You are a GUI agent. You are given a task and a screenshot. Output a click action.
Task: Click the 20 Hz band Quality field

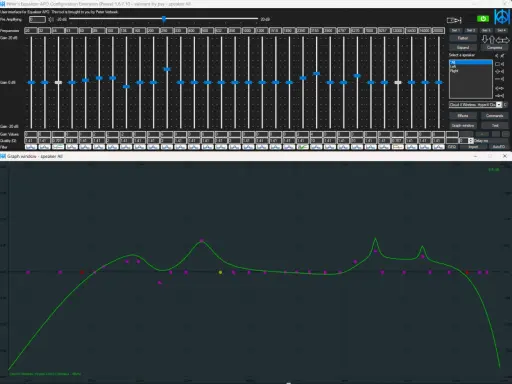tap(31, 141)
